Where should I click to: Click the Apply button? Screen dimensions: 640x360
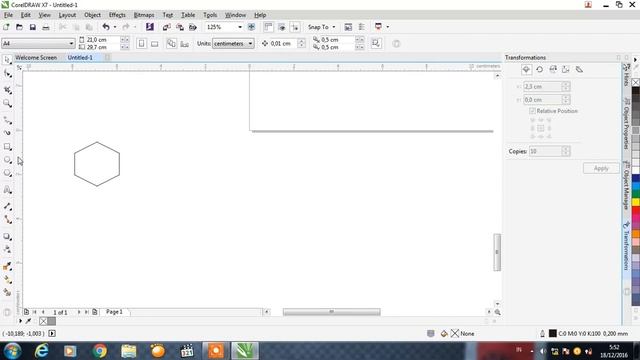tap(601, 168)
